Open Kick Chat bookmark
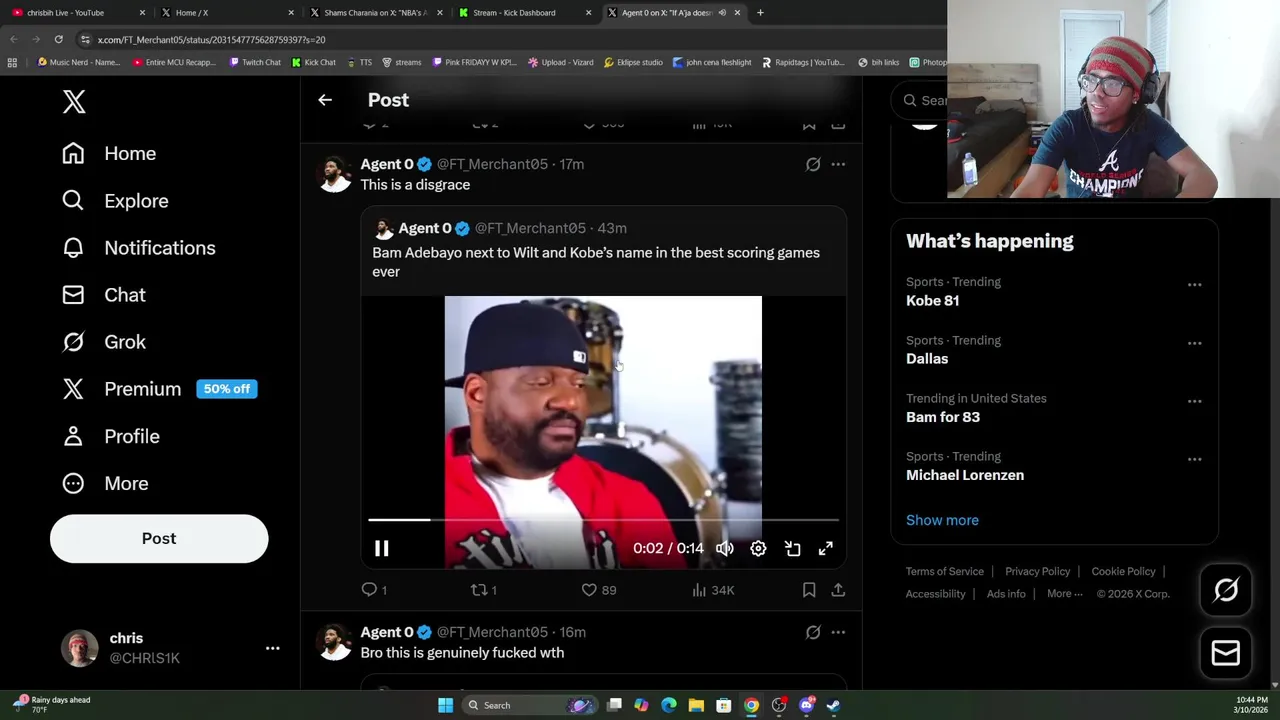 [x=314, y=62]
